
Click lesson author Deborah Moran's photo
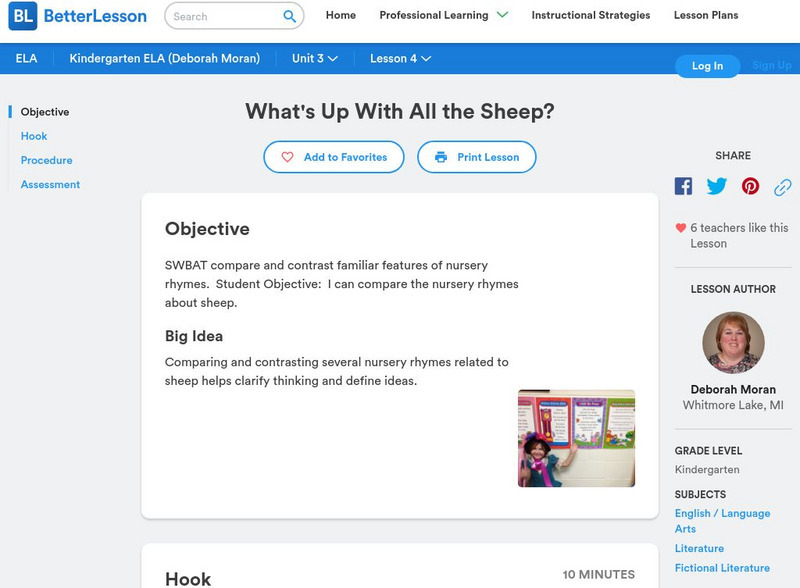733,341
